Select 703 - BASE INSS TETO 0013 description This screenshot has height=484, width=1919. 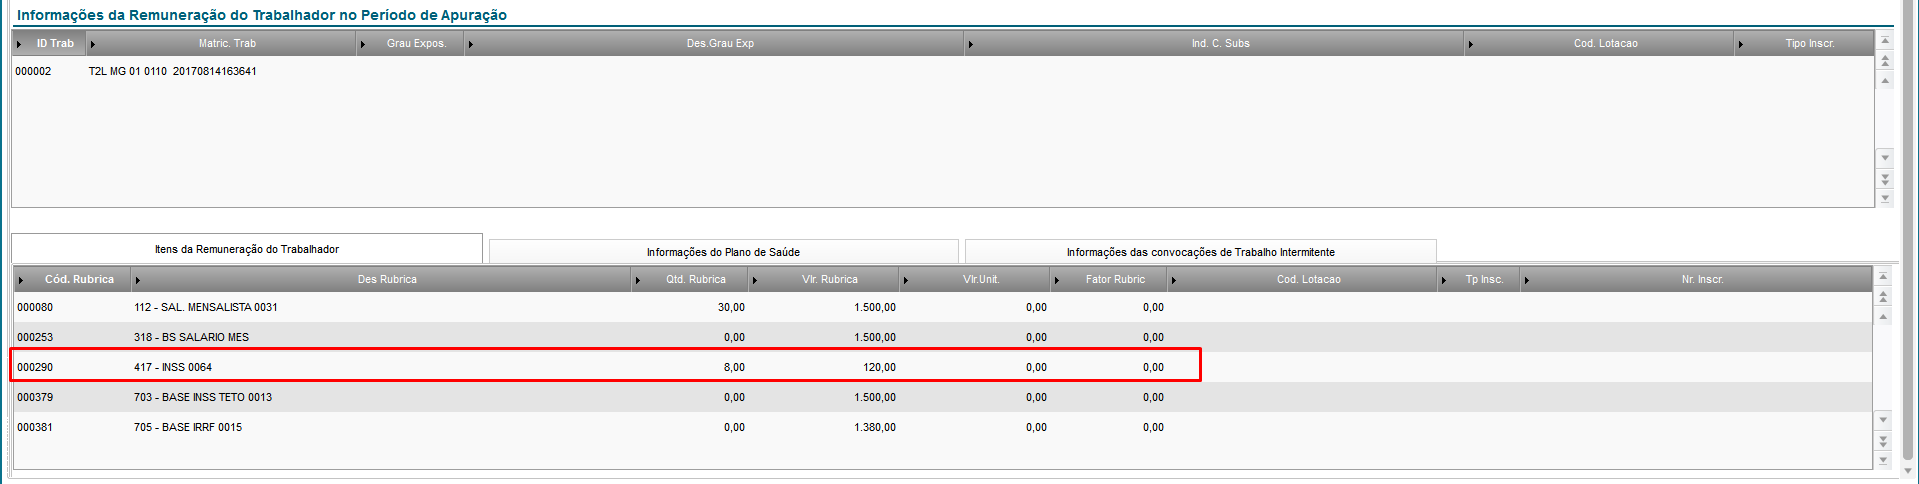(x=203, y=397)
